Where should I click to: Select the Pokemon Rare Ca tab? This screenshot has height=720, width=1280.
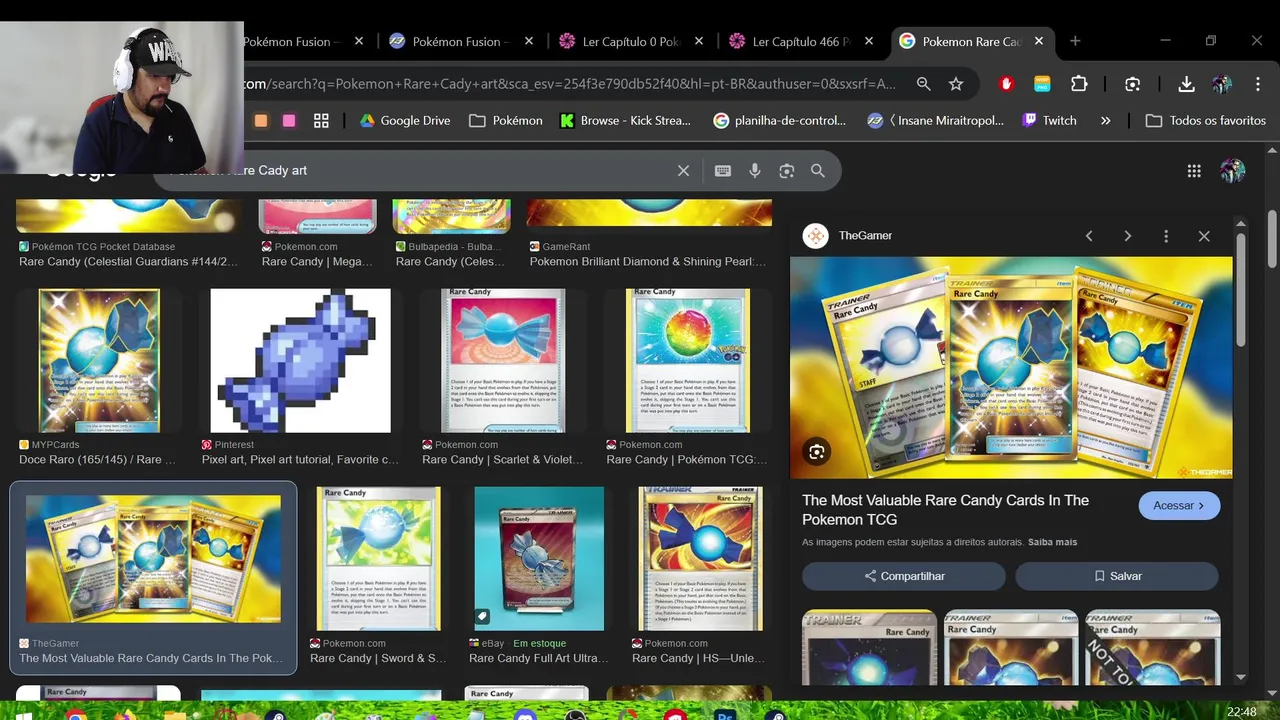(x=971, y=41)
